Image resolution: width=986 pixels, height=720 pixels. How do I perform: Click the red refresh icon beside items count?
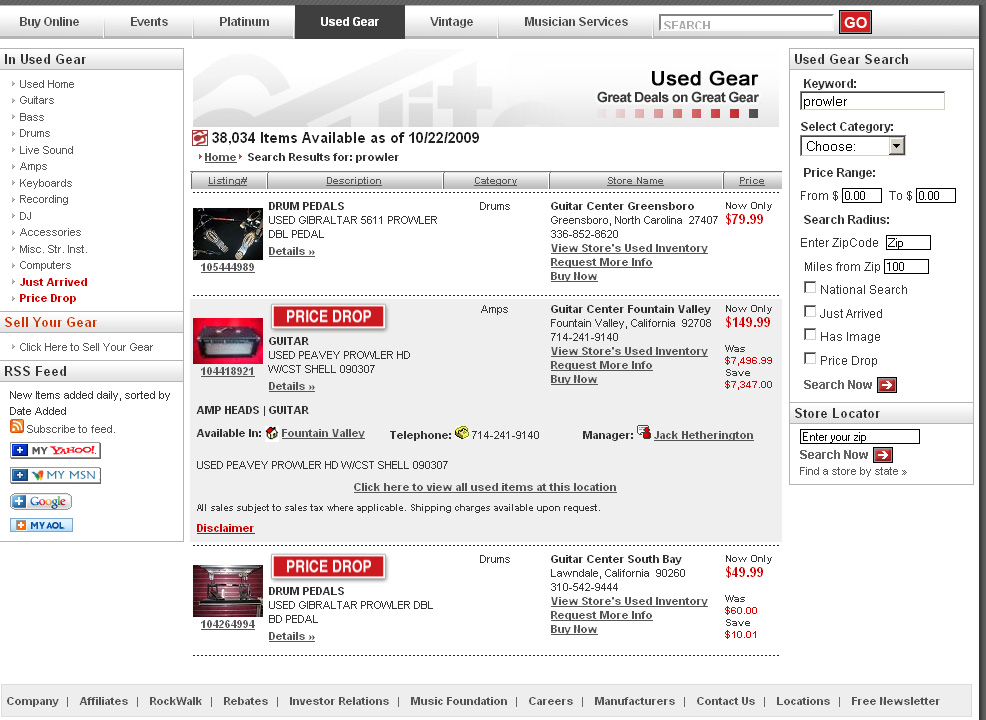(199, 138)
